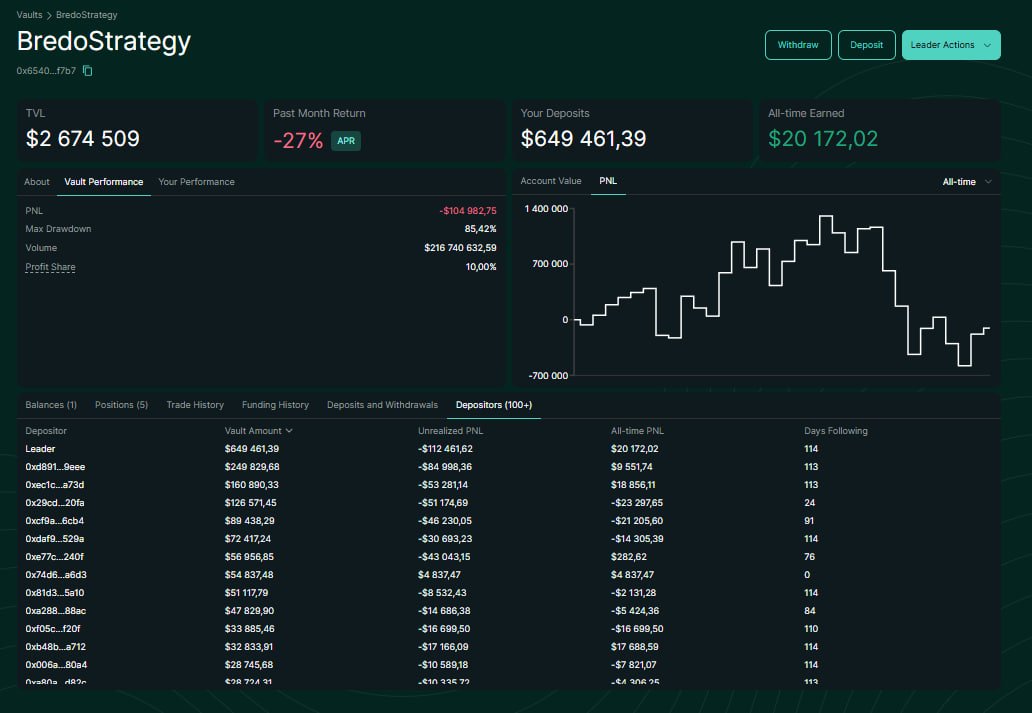
Task: Expand the All-time chart range selector
Action: coord(967,182)
